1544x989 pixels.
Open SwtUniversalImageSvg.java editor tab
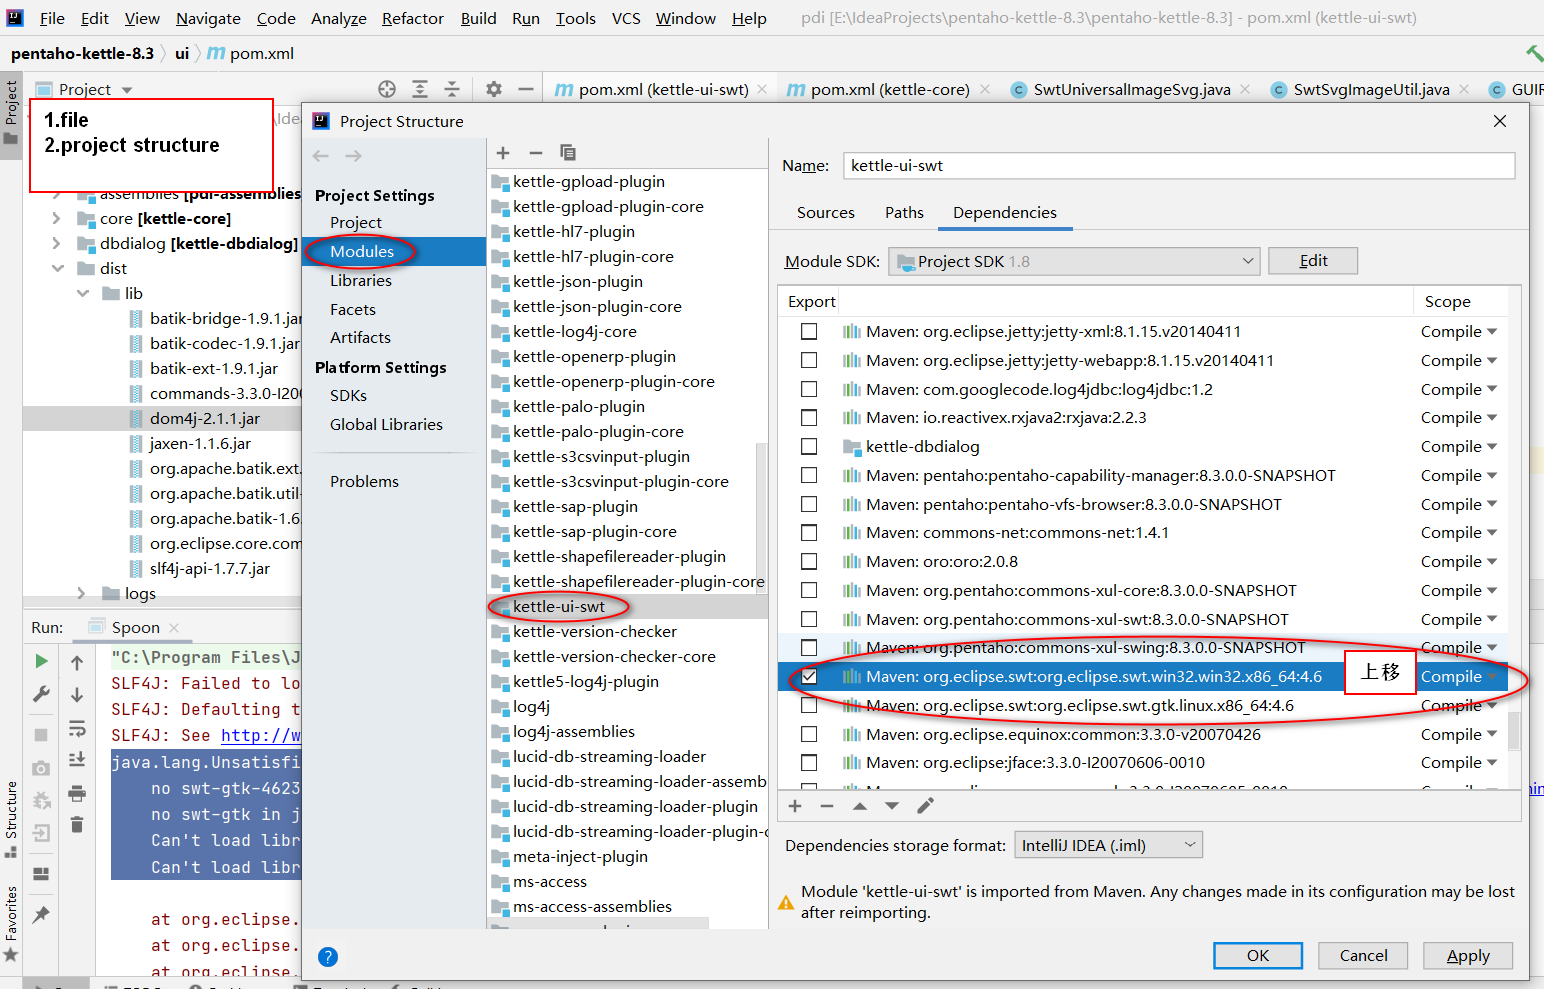[x=1132, y=89]
